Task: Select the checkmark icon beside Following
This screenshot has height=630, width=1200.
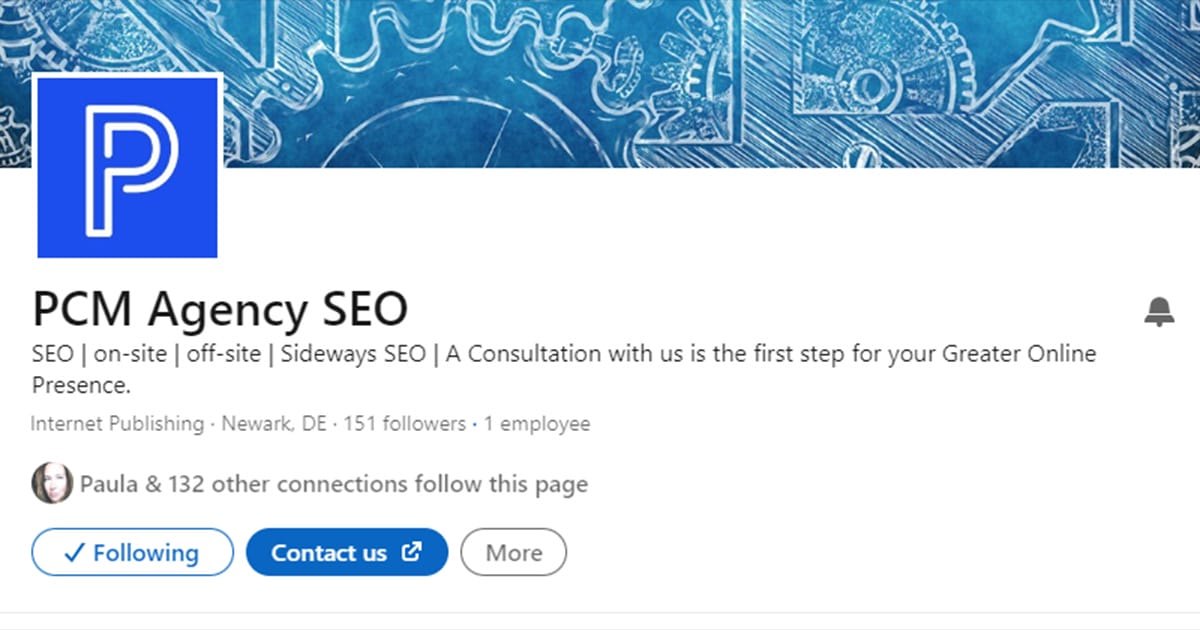Action: click(74, 552)
